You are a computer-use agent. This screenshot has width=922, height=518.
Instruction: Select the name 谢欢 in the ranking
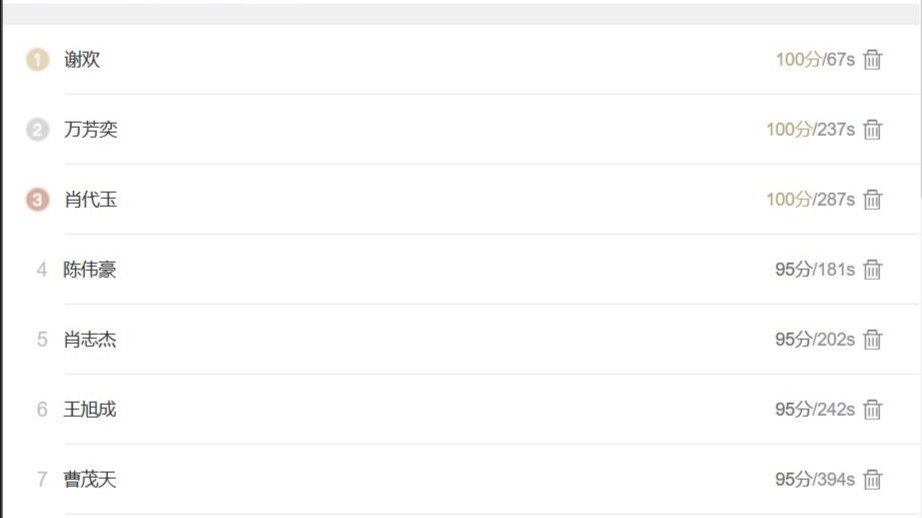(x=82, y=60)
